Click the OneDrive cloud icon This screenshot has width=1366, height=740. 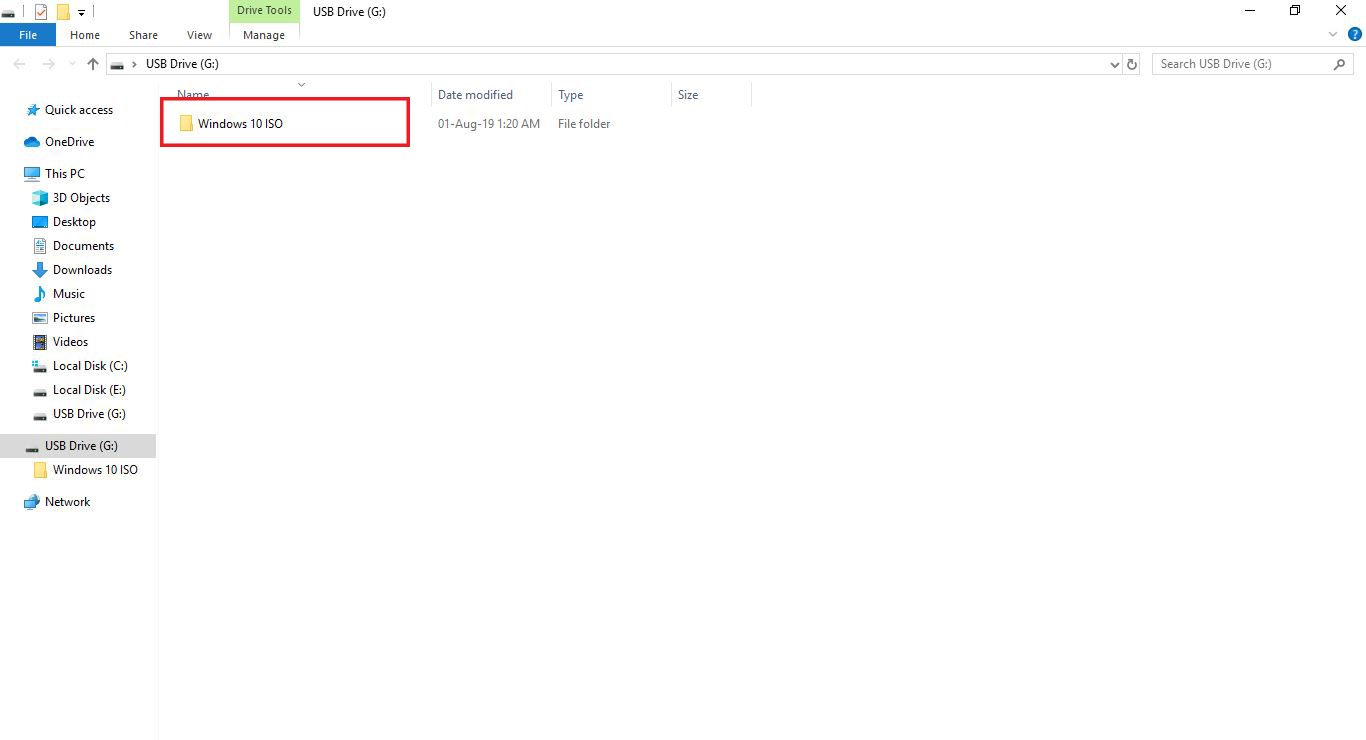[32, 142]
